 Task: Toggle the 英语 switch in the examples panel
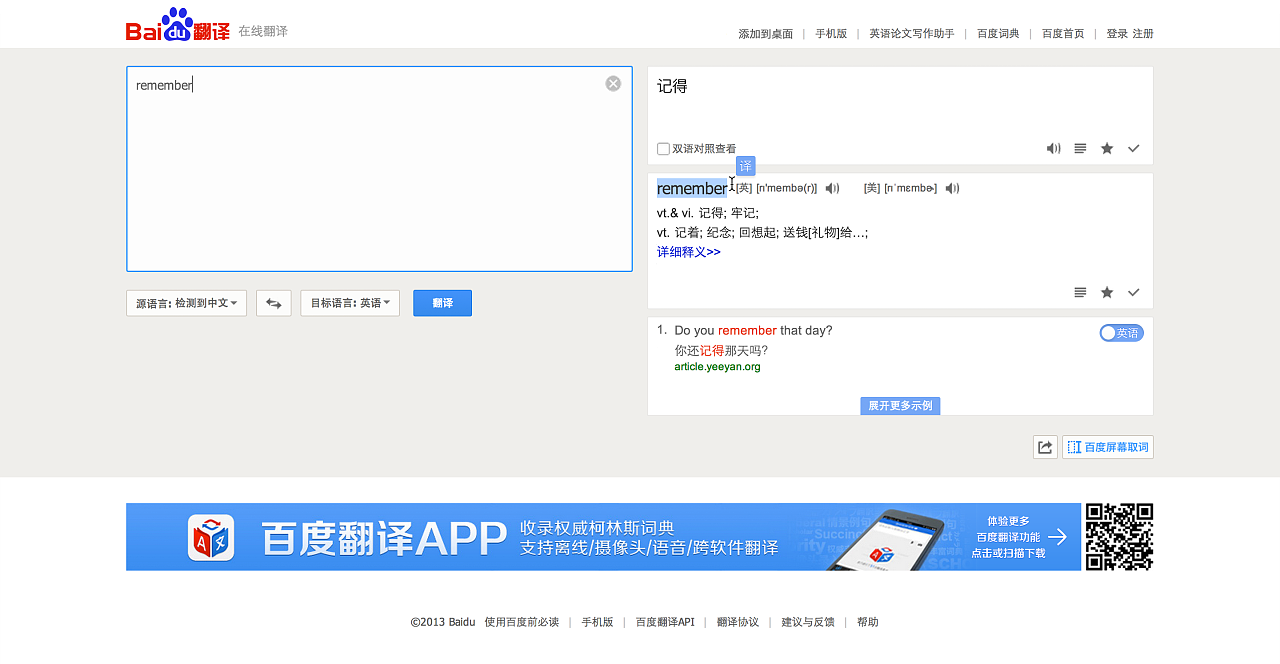(1121, 333)
